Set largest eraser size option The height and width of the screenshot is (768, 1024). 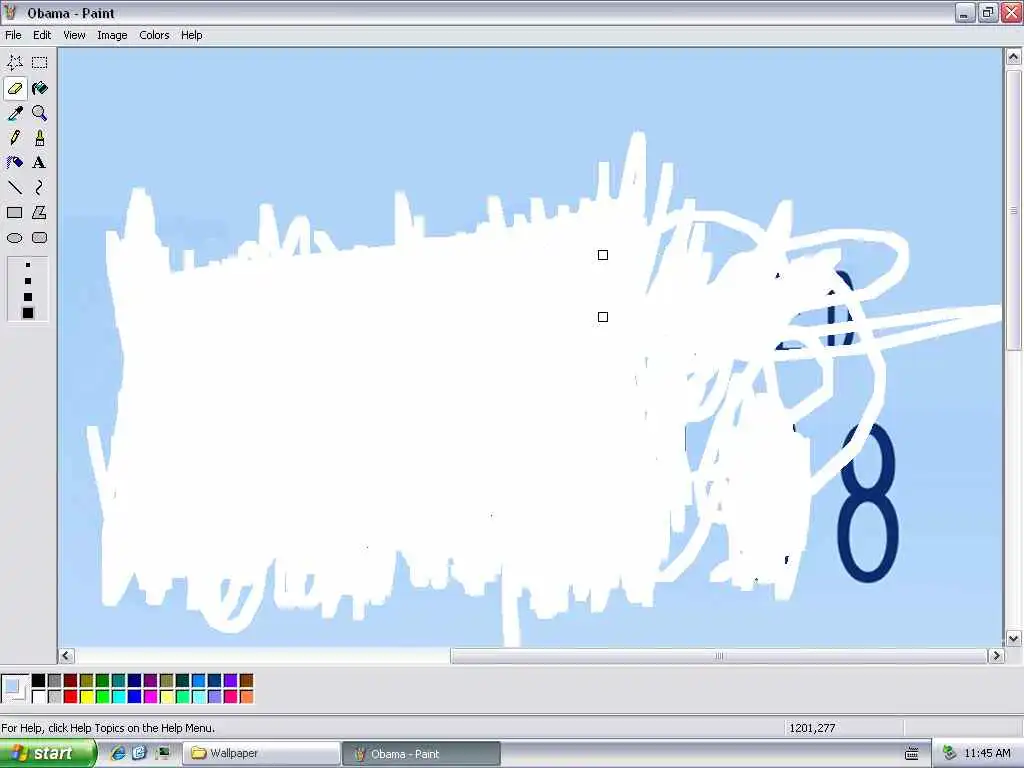pyautogui.click(x=27, y=313)
